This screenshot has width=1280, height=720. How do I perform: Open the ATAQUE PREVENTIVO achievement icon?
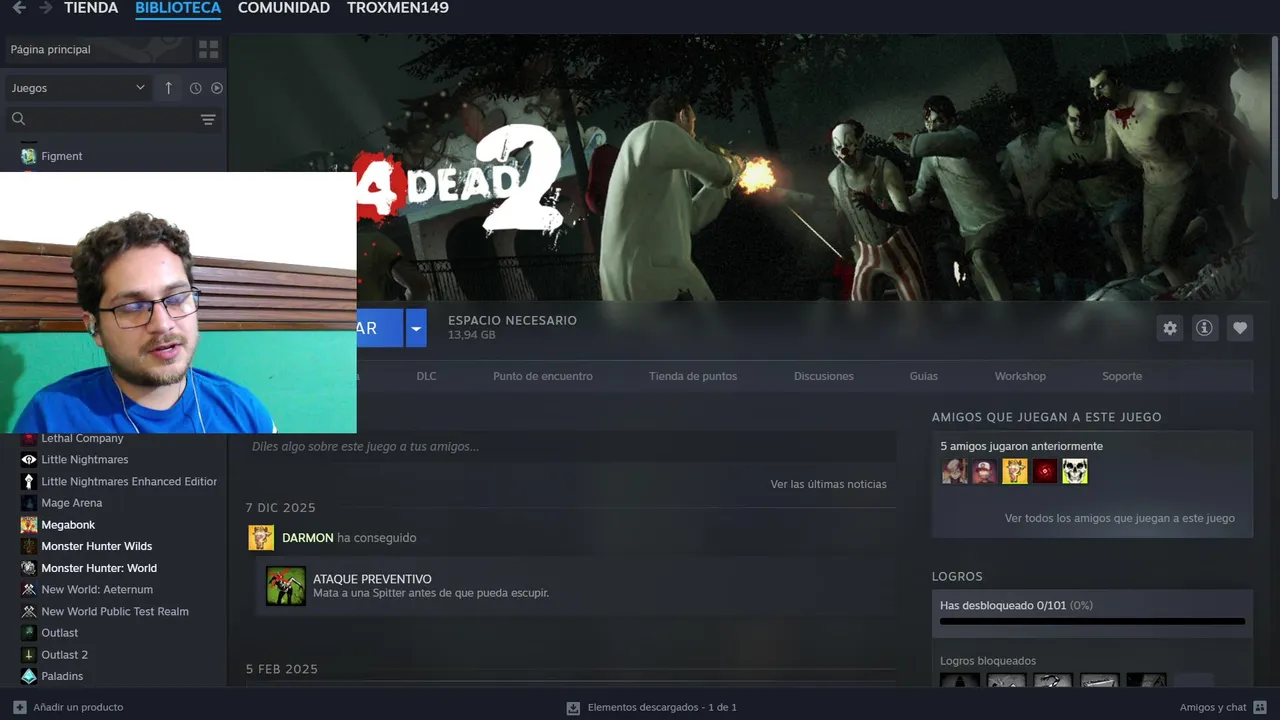pyautogui.click(x=286, y=586)
